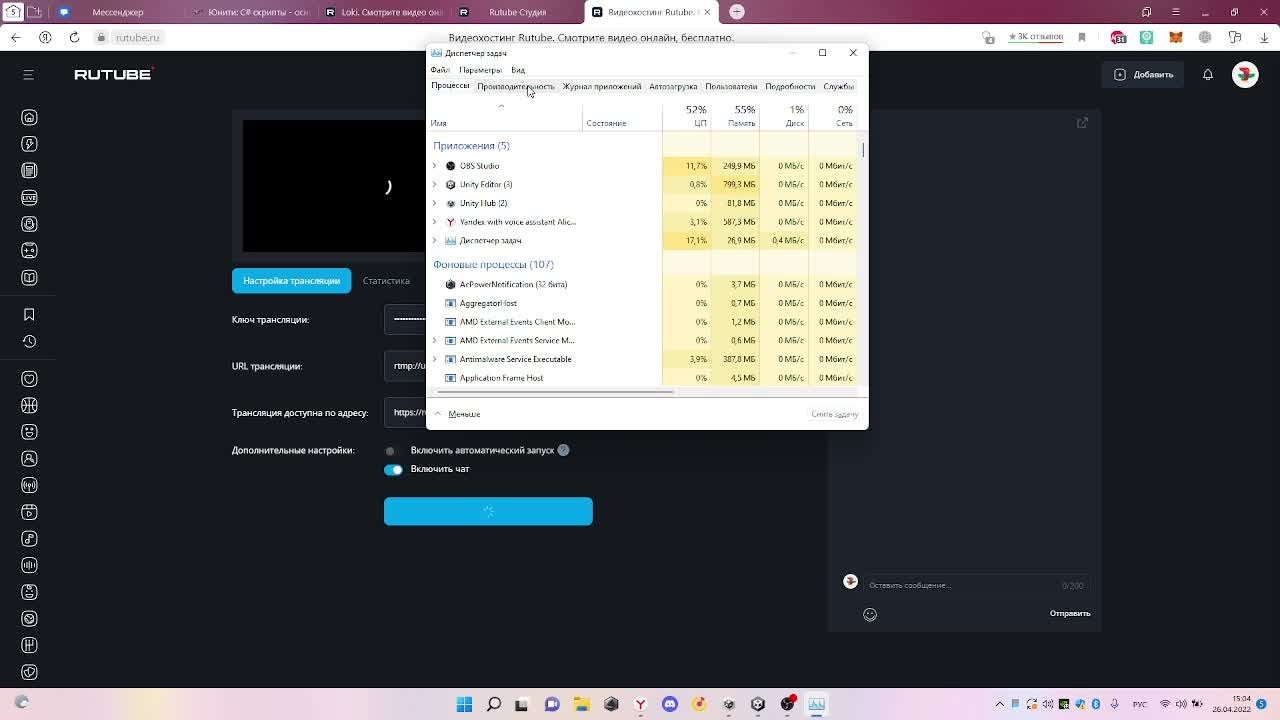
Task: Switch to the Подробности tab
Action: (x=790, y=86)
